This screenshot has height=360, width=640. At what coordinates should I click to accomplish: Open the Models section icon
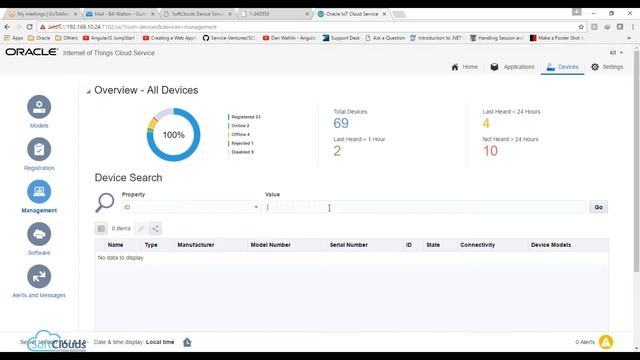click(x=39, y=107)
